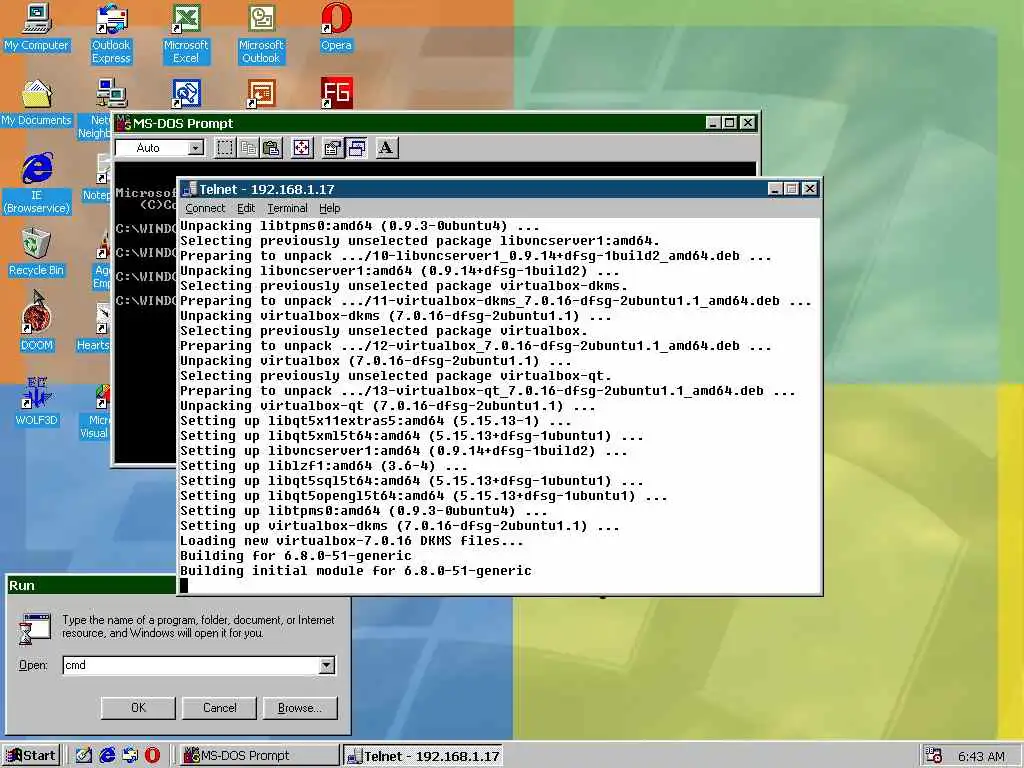Click the Open text field containing cmd
This screenshot has width=1024, height=768.
(191, 665)
